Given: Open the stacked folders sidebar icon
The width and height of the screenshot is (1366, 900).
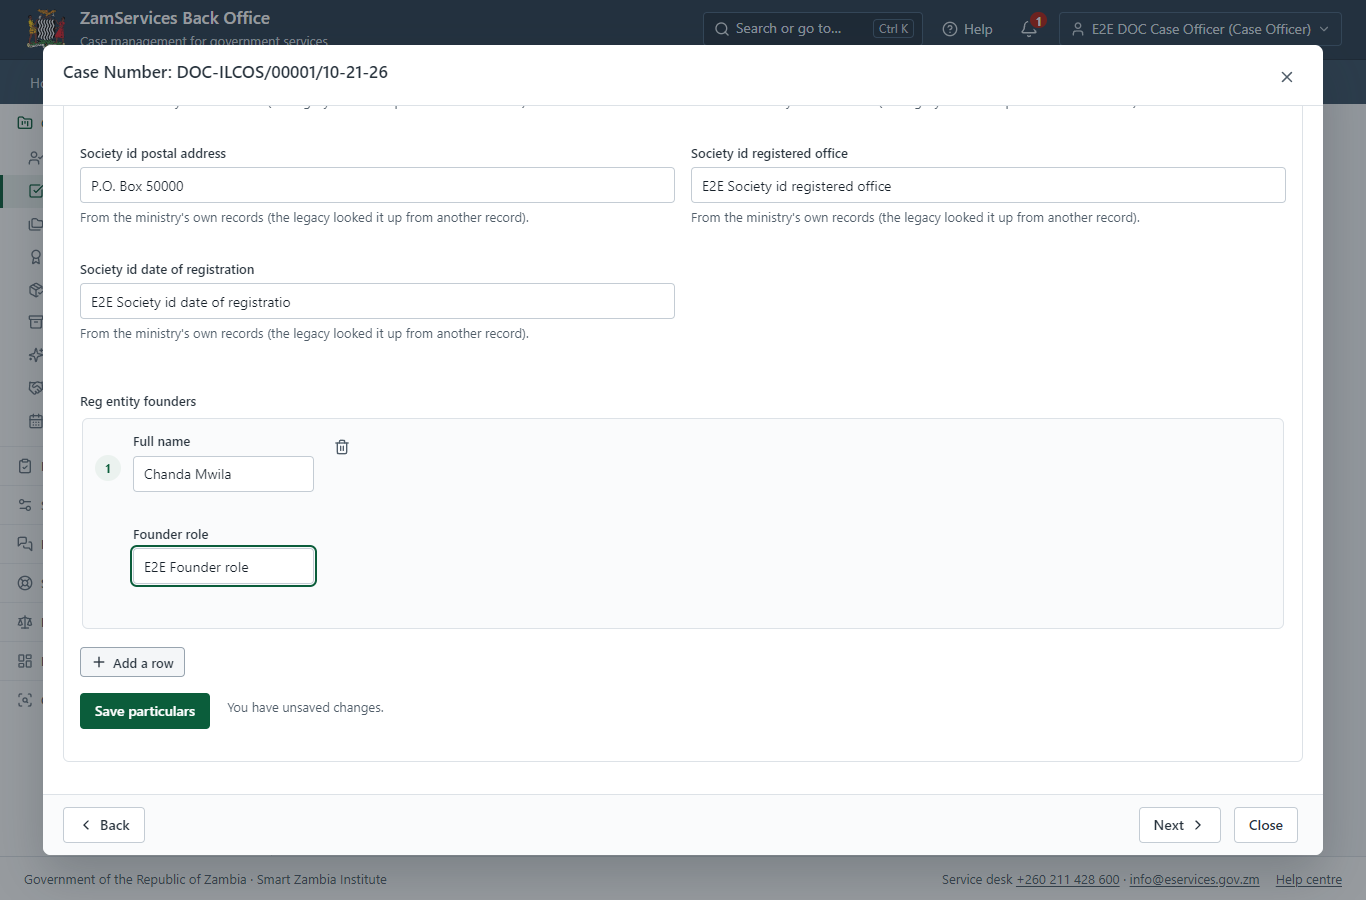Looking at the screenshot, I should click(35, 224).
